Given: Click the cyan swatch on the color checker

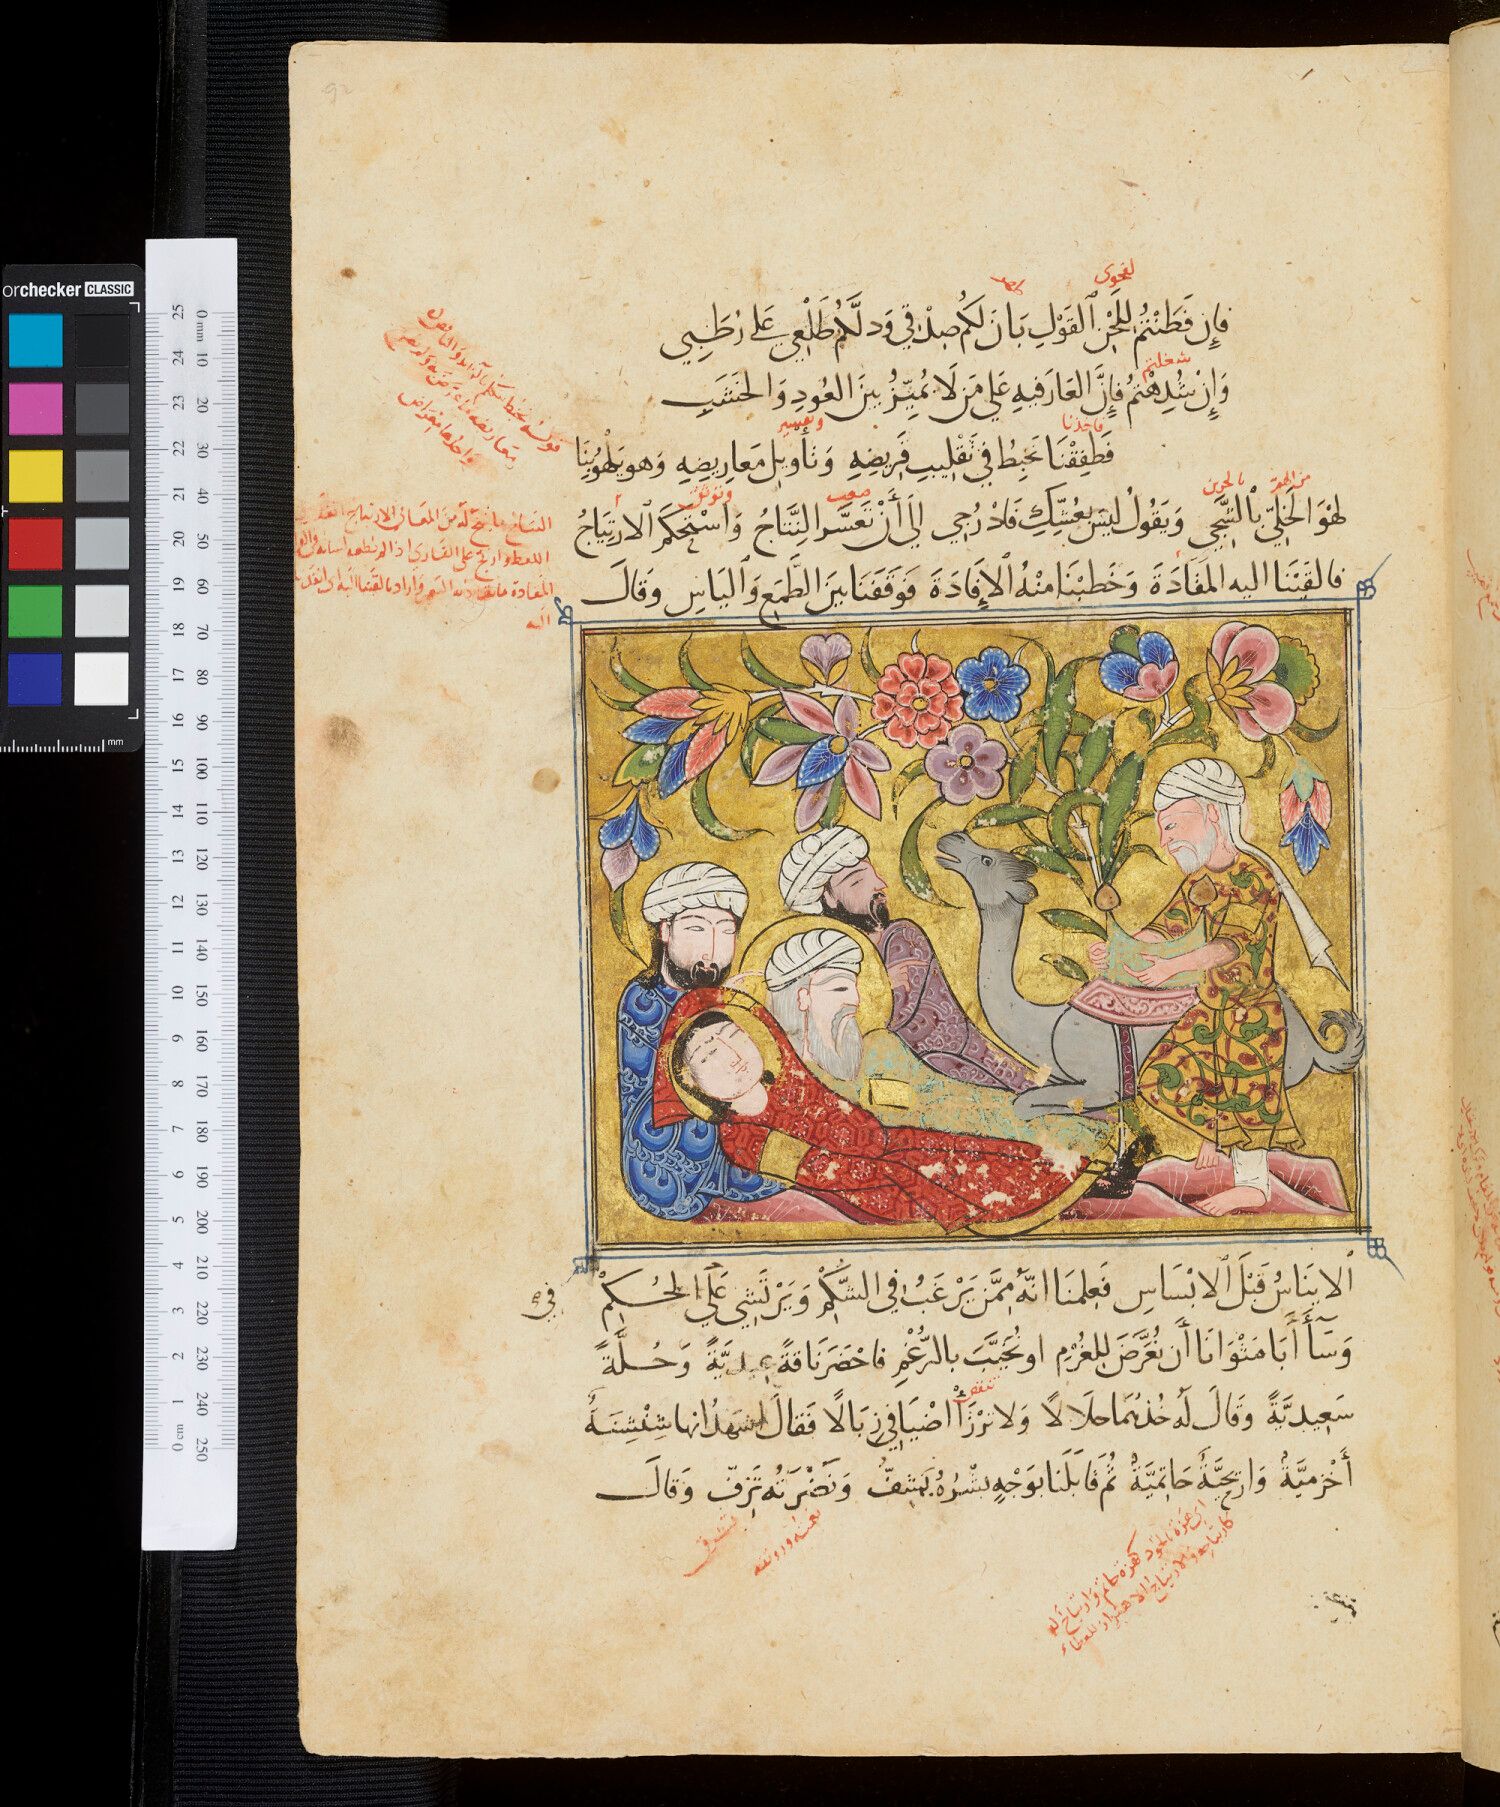Looking at the screenshot, I should click(36, 341).
